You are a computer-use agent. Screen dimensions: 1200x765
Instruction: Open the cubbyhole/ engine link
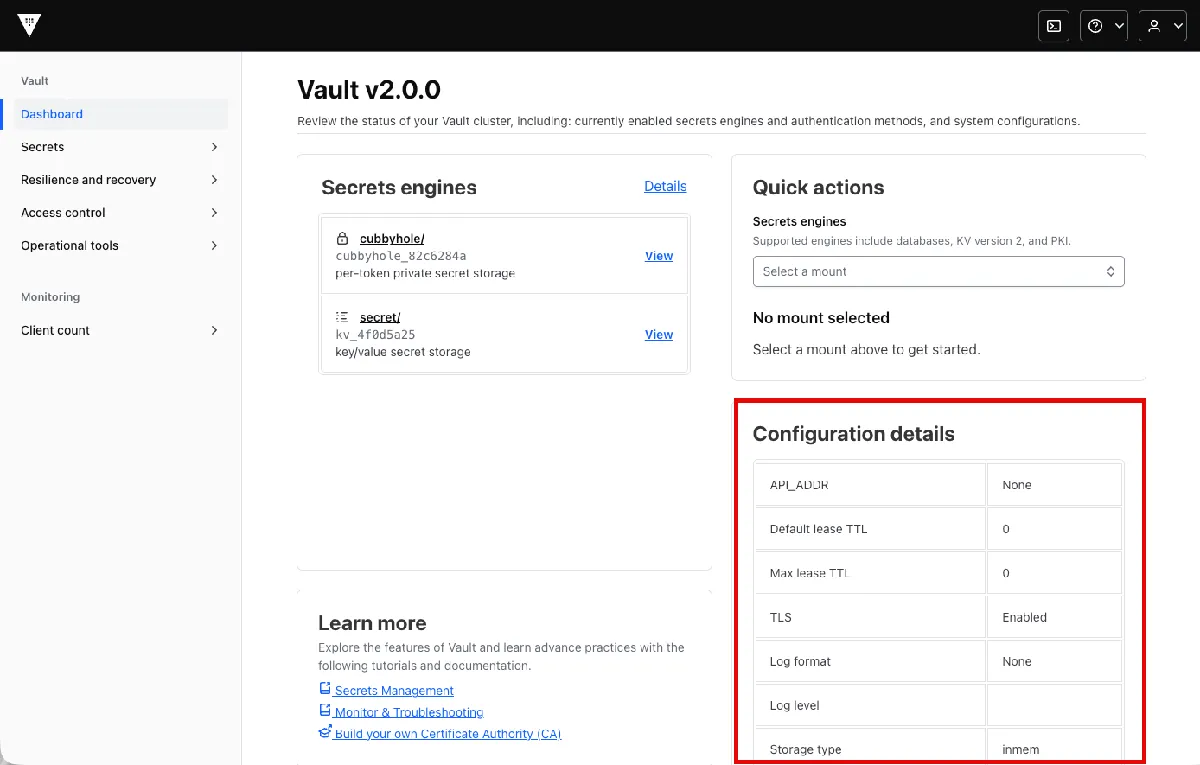click(x=392, y=239)
